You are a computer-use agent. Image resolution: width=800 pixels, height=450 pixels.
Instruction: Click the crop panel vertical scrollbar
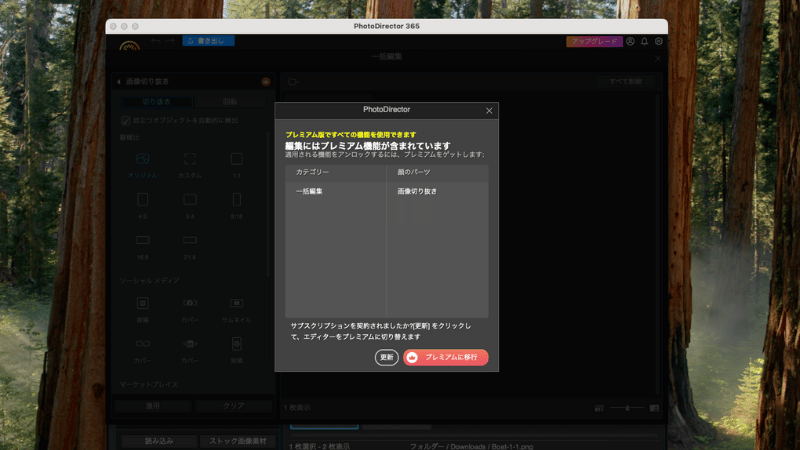268,204
